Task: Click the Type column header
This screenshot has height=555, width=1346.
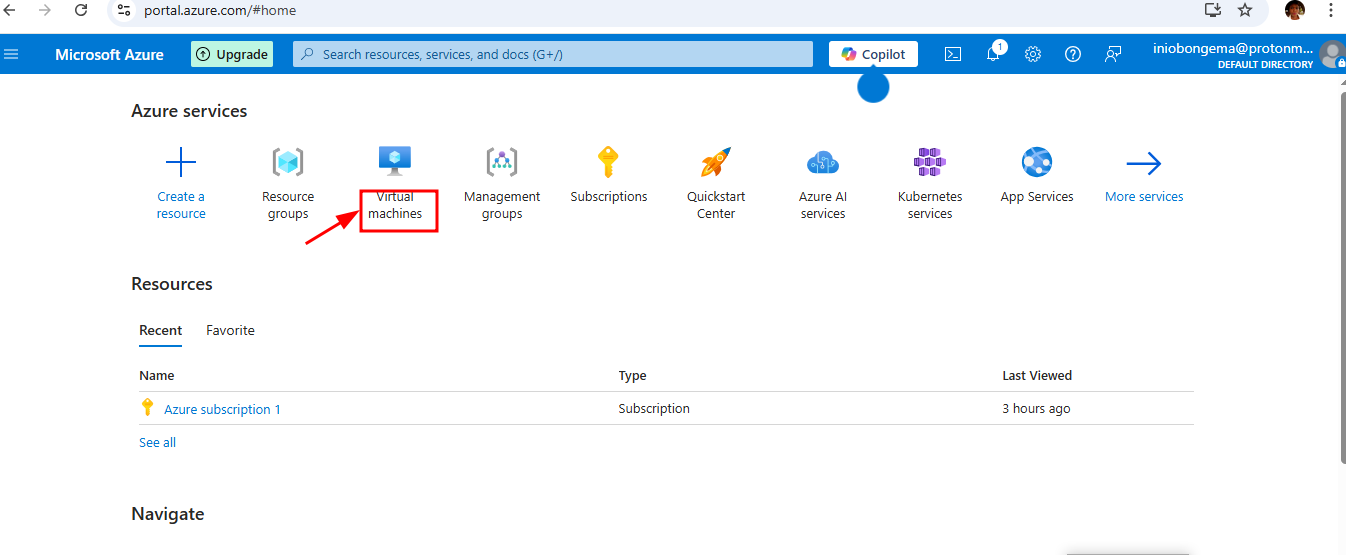Action: coord(632,376)
